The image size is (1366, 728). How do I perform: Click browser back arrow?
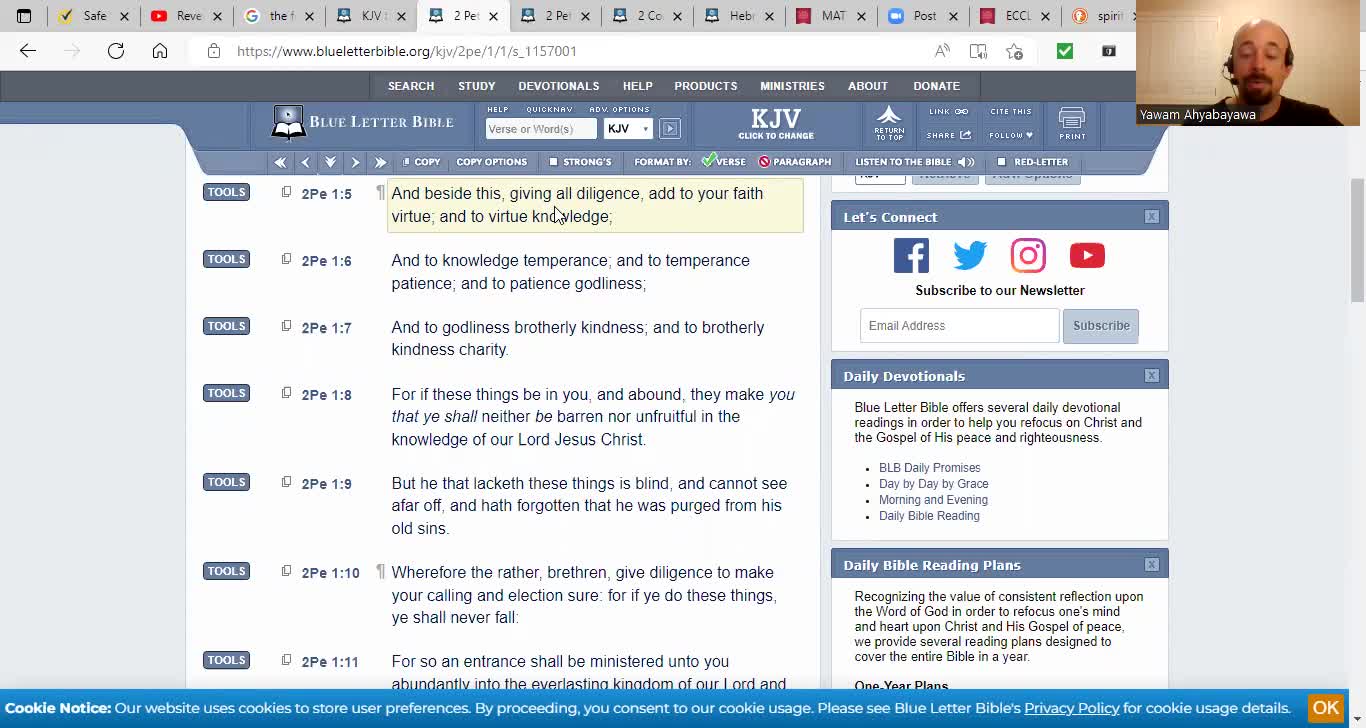click(28, 51)
